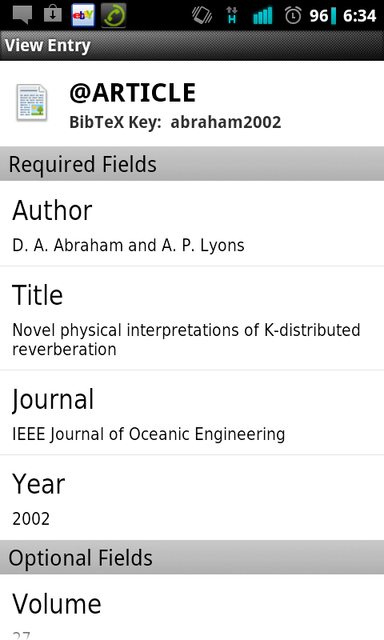
Task: Tap the mobile data H icon
Action: tap(232, 16)
